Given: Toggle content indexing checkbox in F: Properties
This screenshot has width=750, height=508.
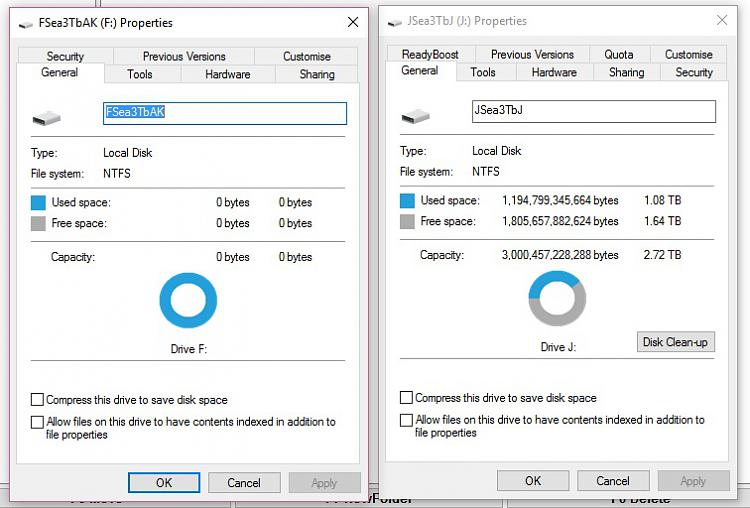Looking at the screenshot, I should click(37, 422).
